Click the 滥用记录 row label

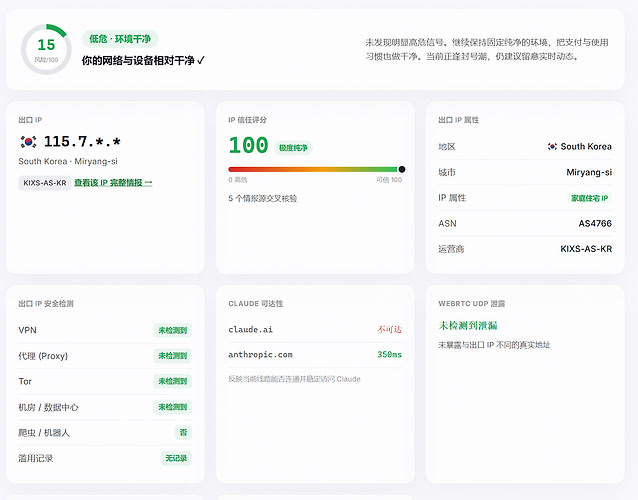coord(35,459)
